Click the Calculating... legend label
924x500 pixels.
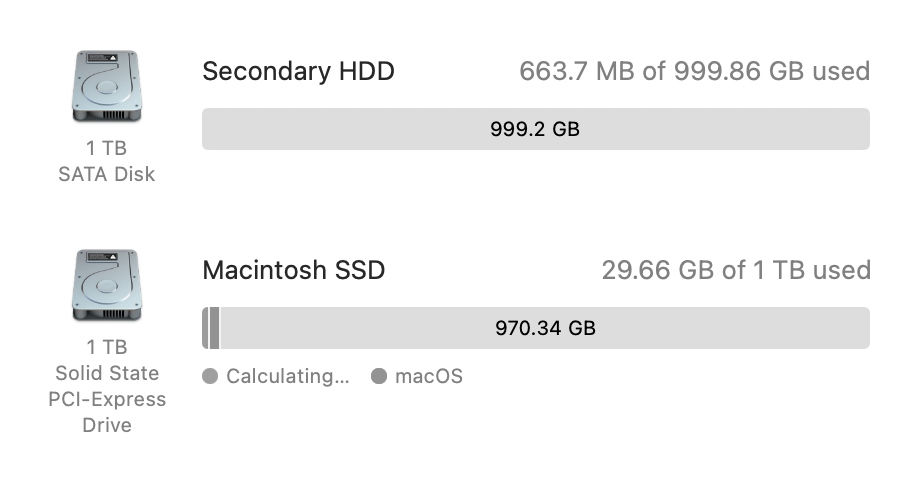[x=288, y=377]
